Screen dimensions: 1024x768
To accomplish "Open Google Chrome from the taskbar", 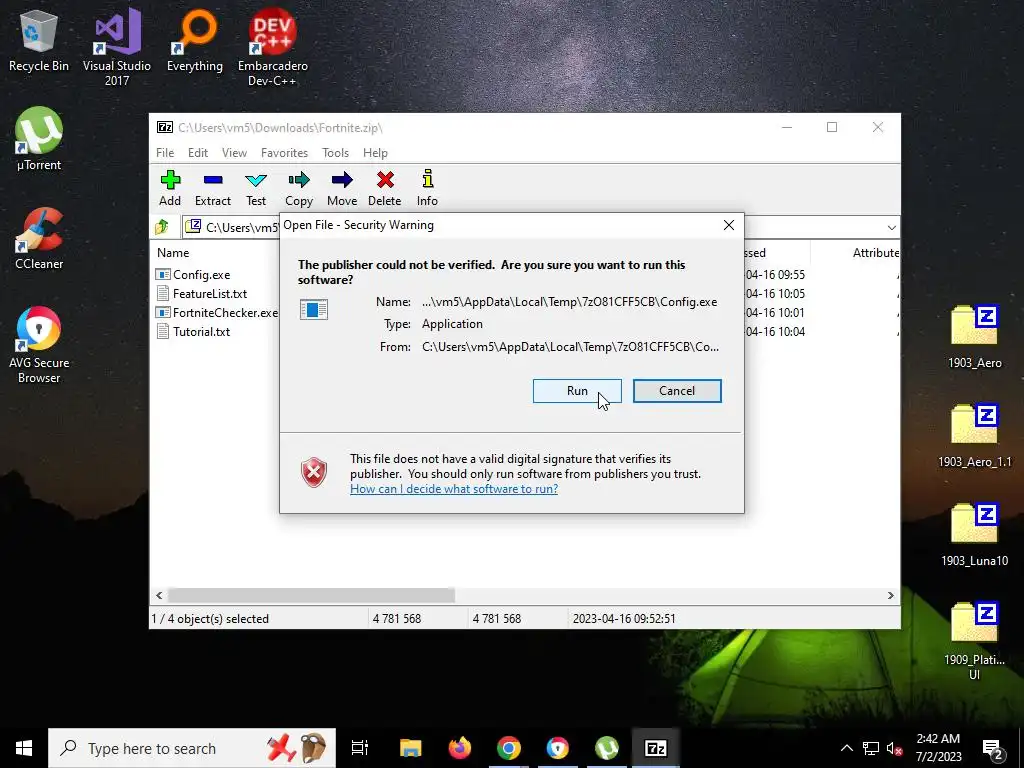I will pos(509,748).
